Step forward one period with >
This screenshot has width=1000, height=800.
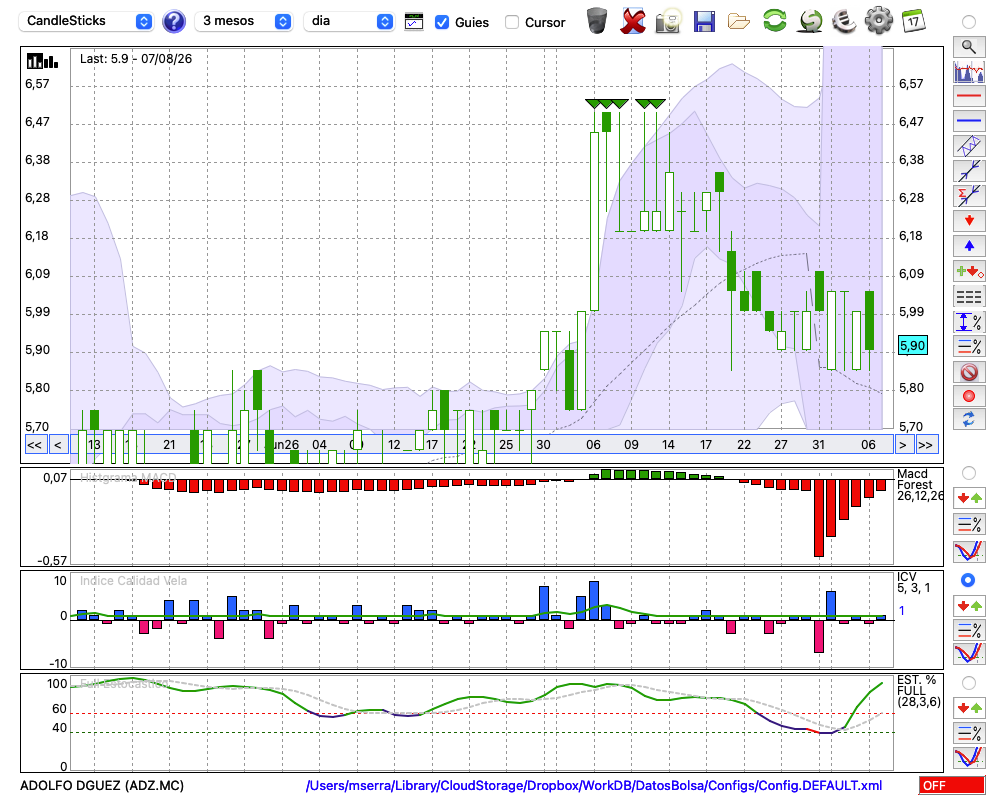click(x=902, y=445)
